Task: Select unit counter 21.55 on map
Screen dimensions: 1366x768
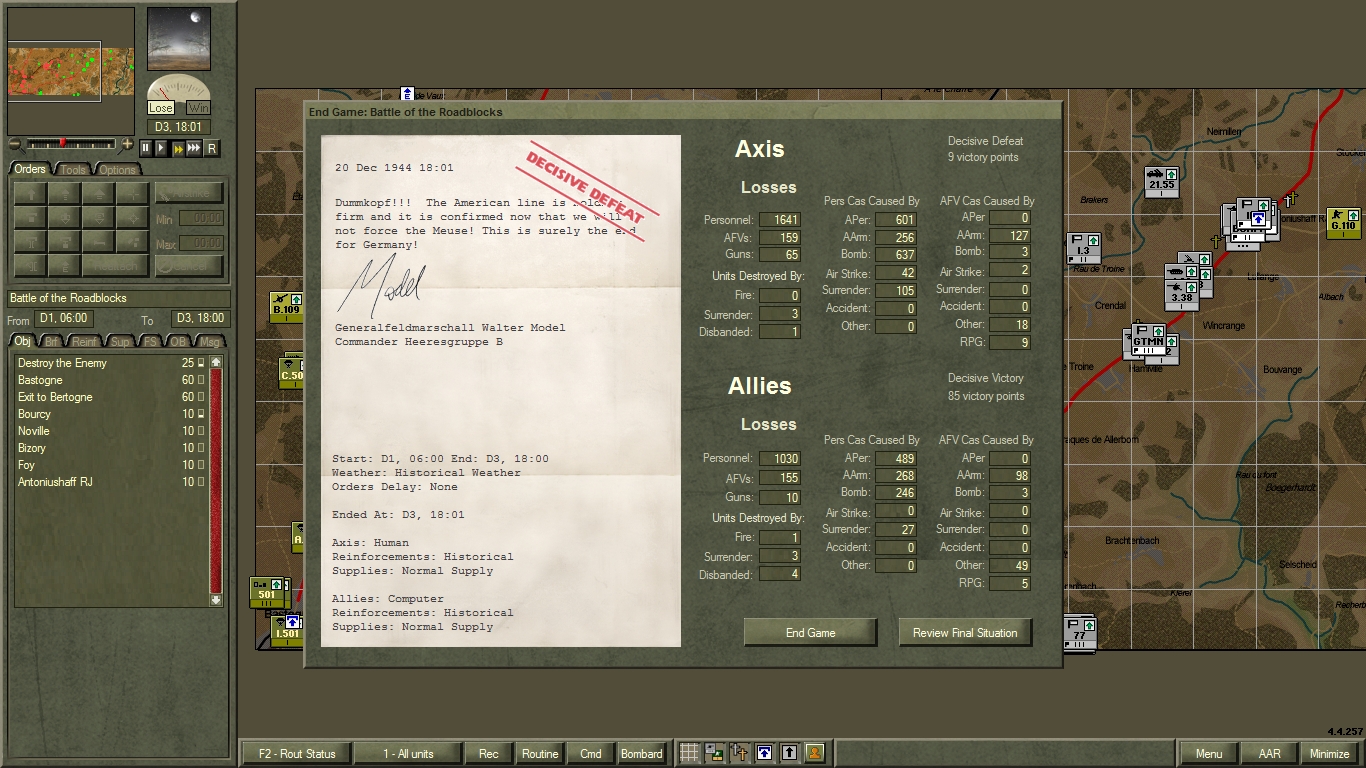Action: coord(1161,183)
